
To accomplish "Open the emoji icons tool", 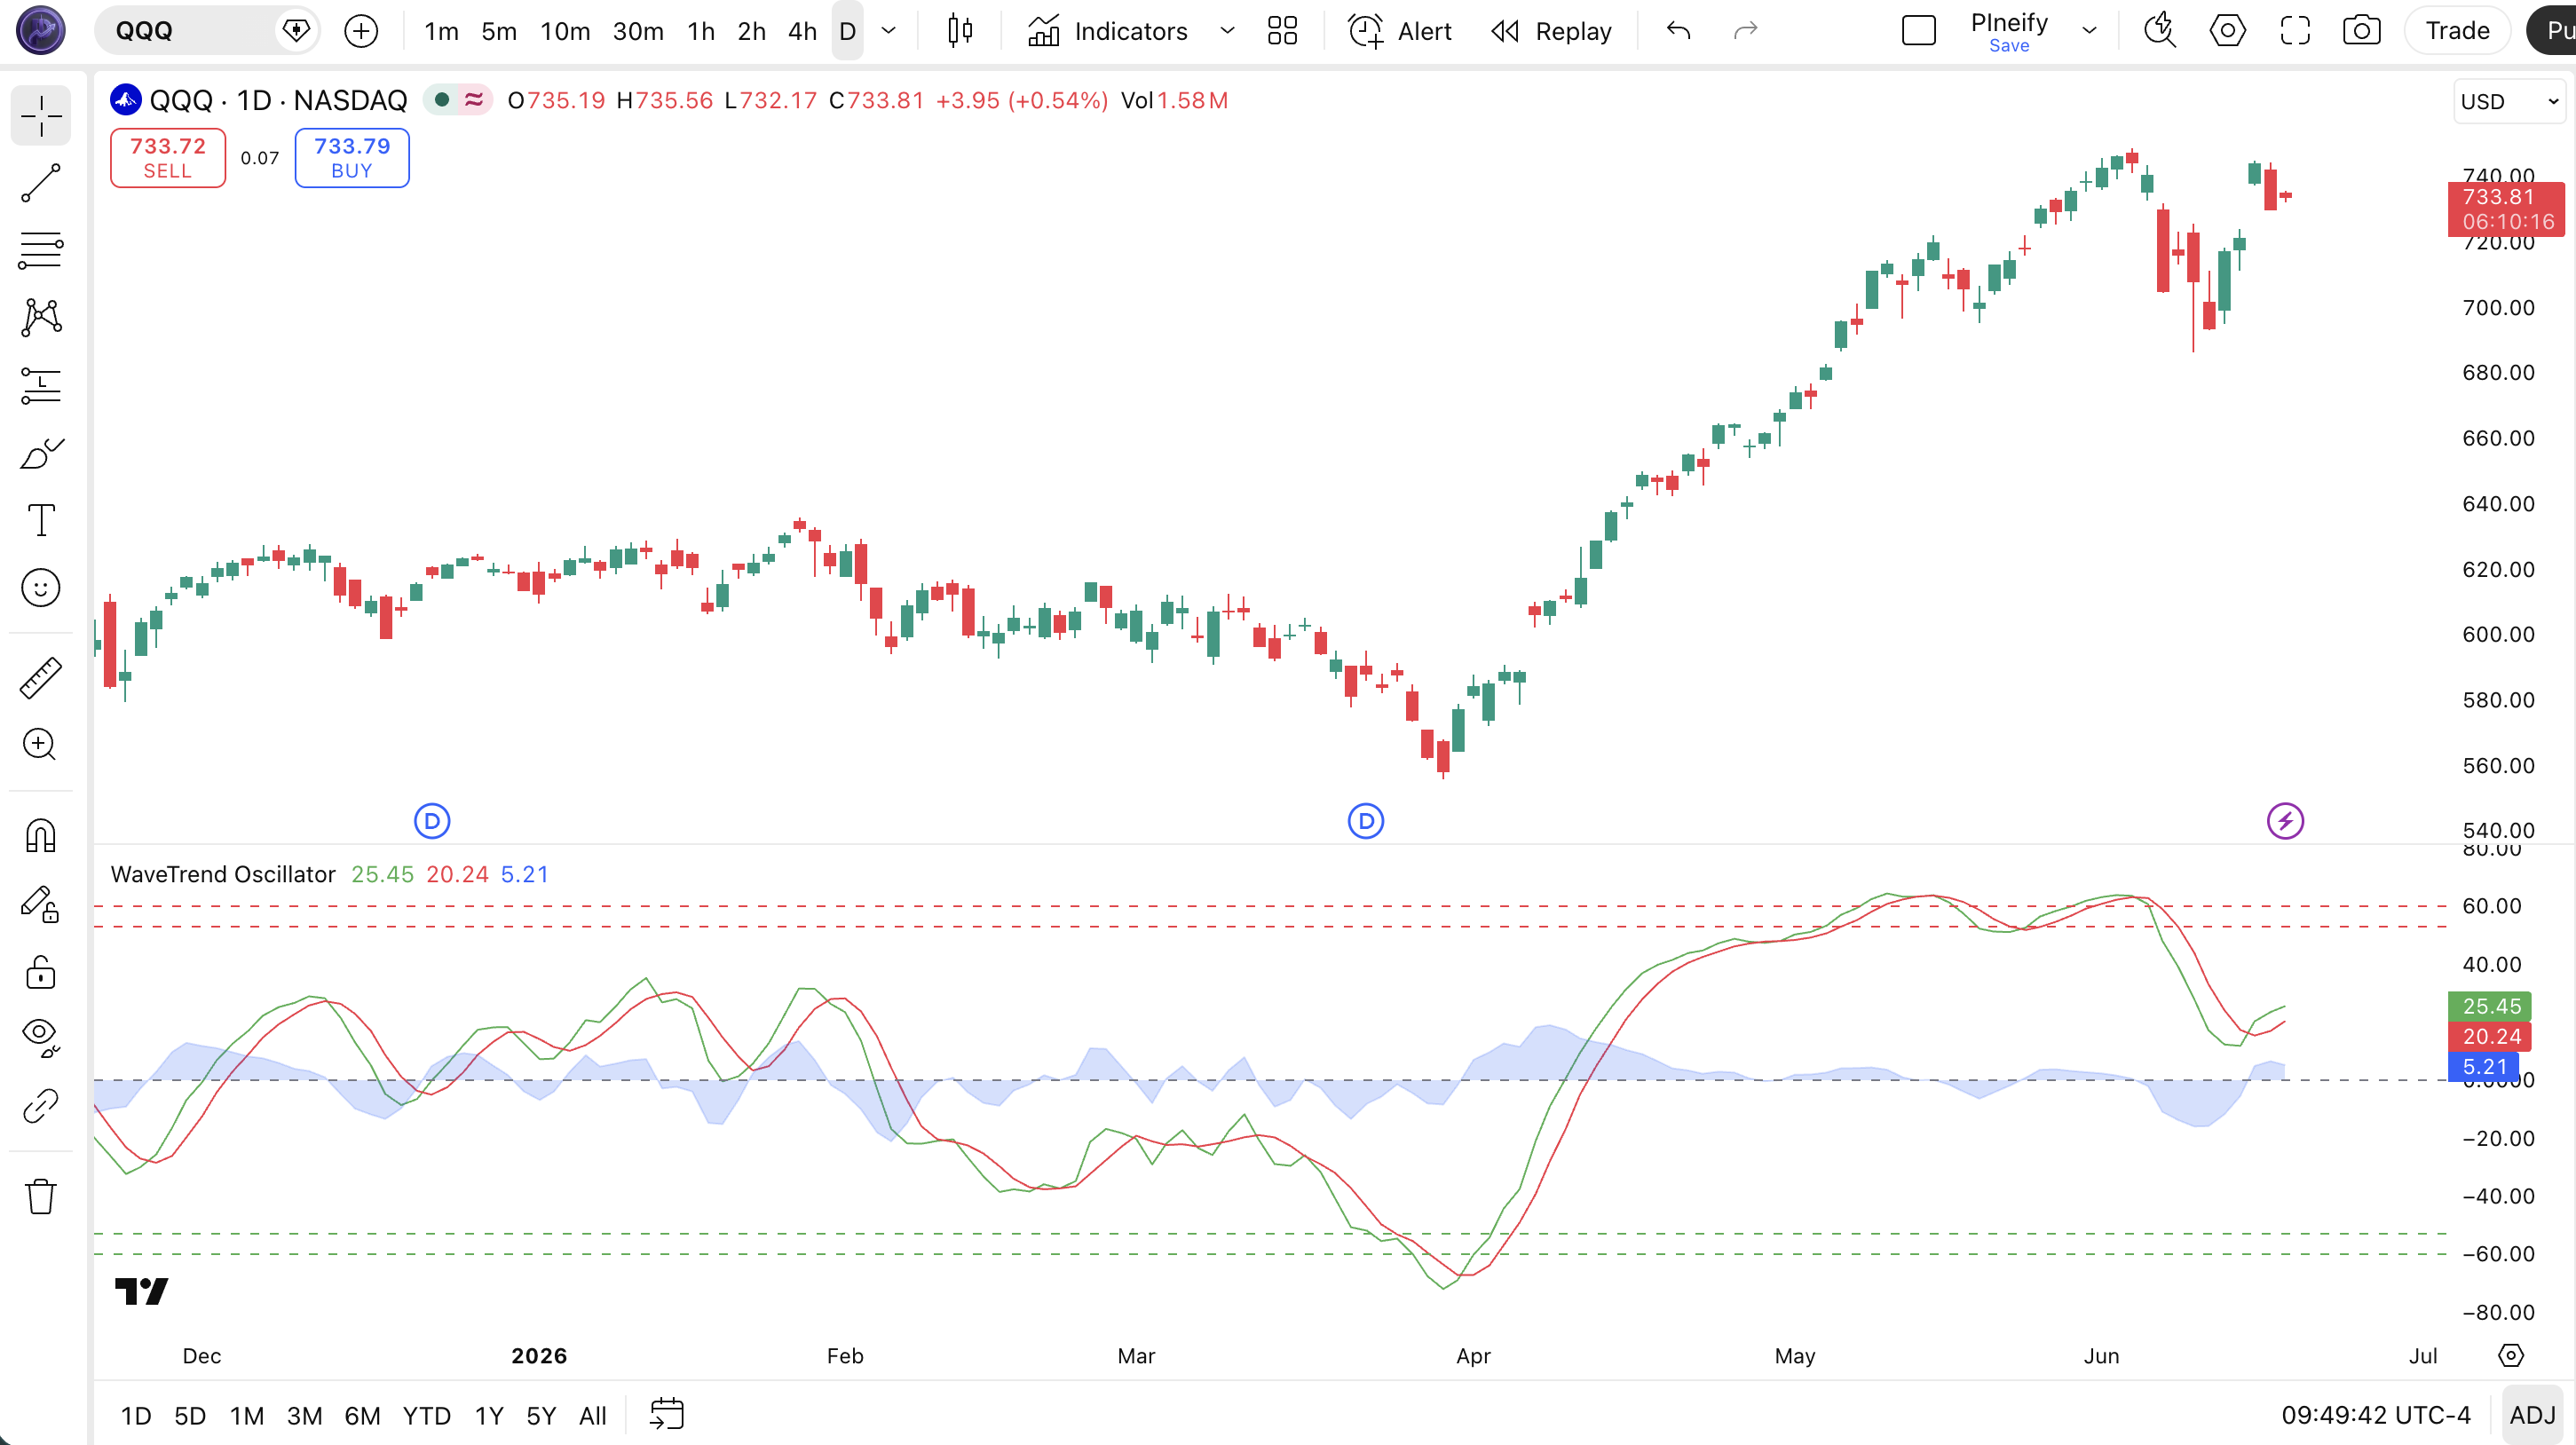I will (x=41, y=588).
